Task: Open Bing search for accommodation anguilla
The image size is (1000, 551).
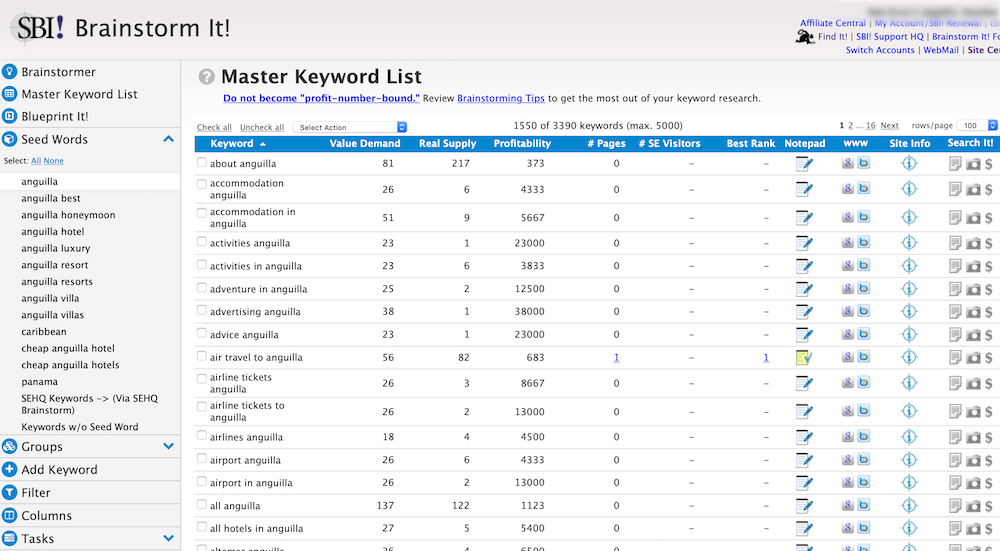Action: (864, 189)
